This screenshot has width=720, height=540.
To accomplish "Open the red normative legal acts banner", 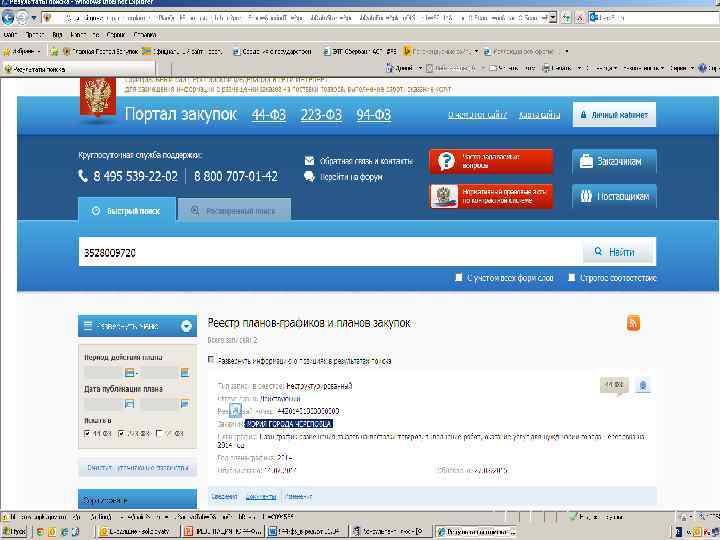I will point(491,196).
